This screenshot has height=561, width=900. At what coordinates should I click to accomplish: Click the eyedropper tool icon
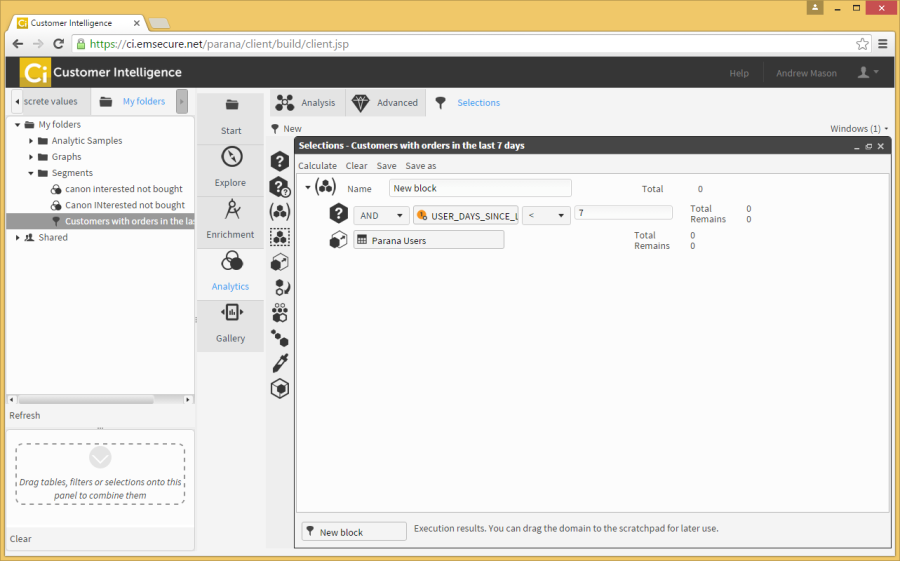pyautogui.click(x=280, y=363)
